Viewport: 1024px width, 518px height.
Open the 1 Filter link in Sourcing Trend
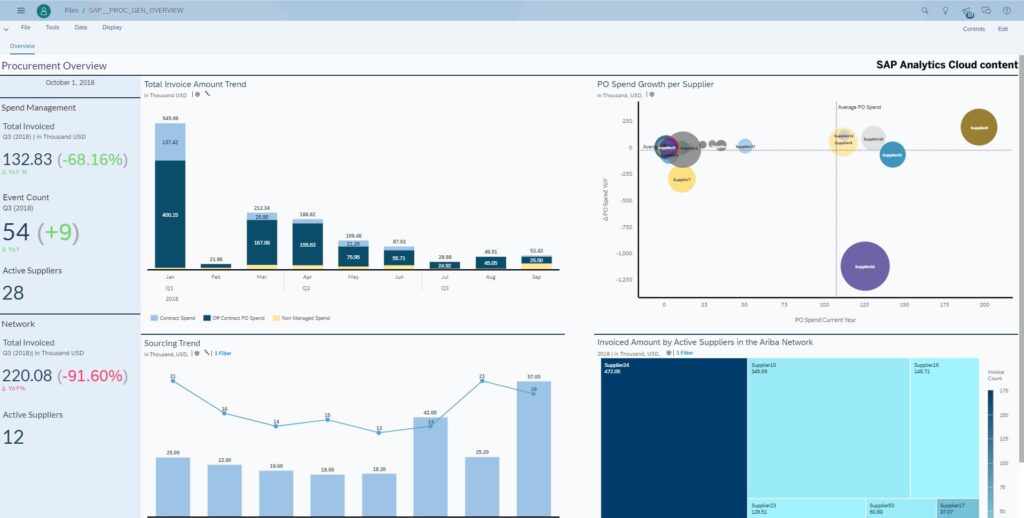click(223, 353)
